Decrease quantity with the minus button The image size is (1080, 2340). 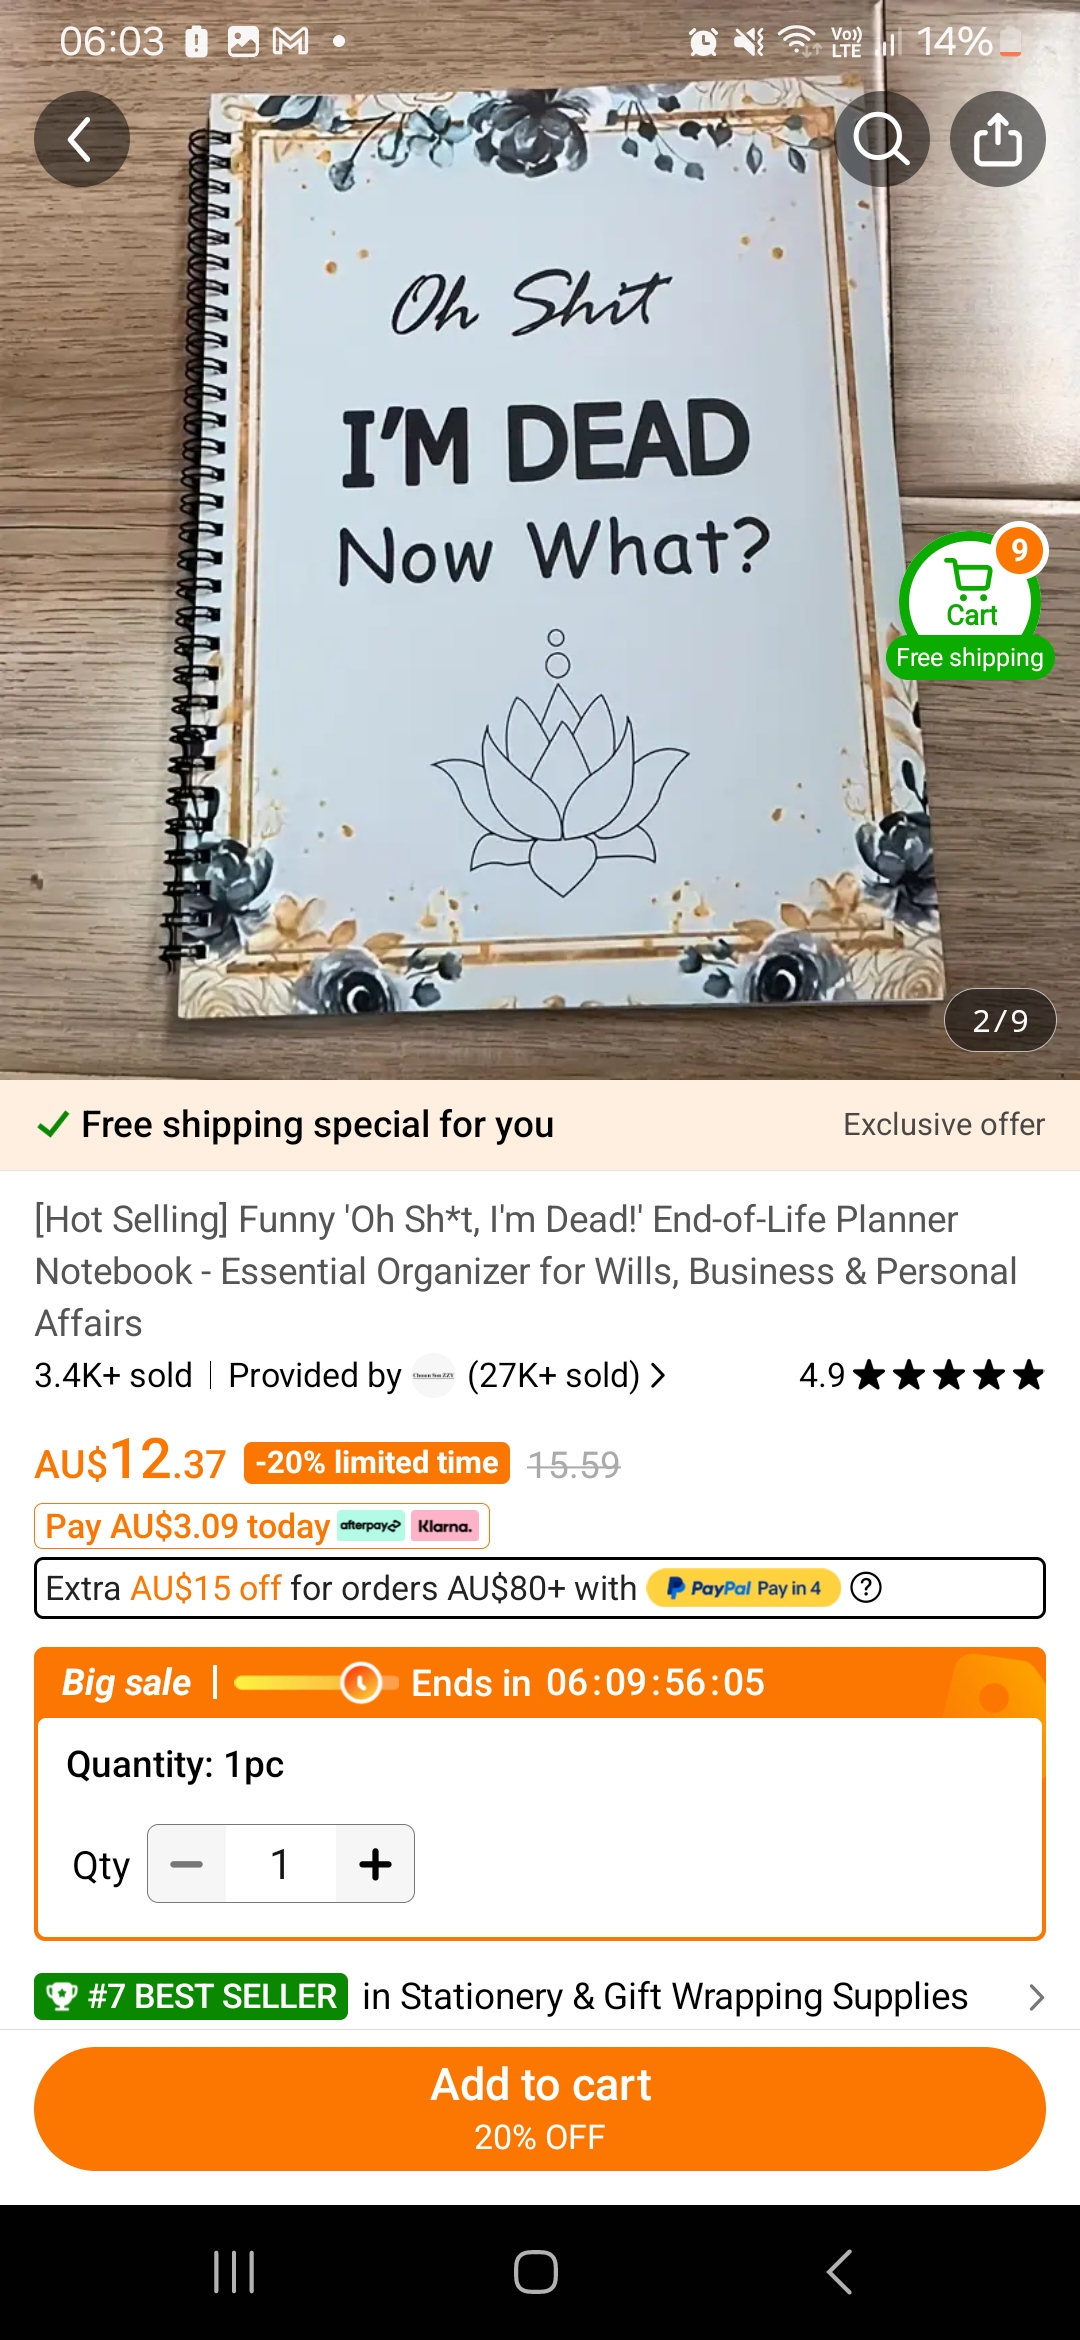tap(187, 1864)
